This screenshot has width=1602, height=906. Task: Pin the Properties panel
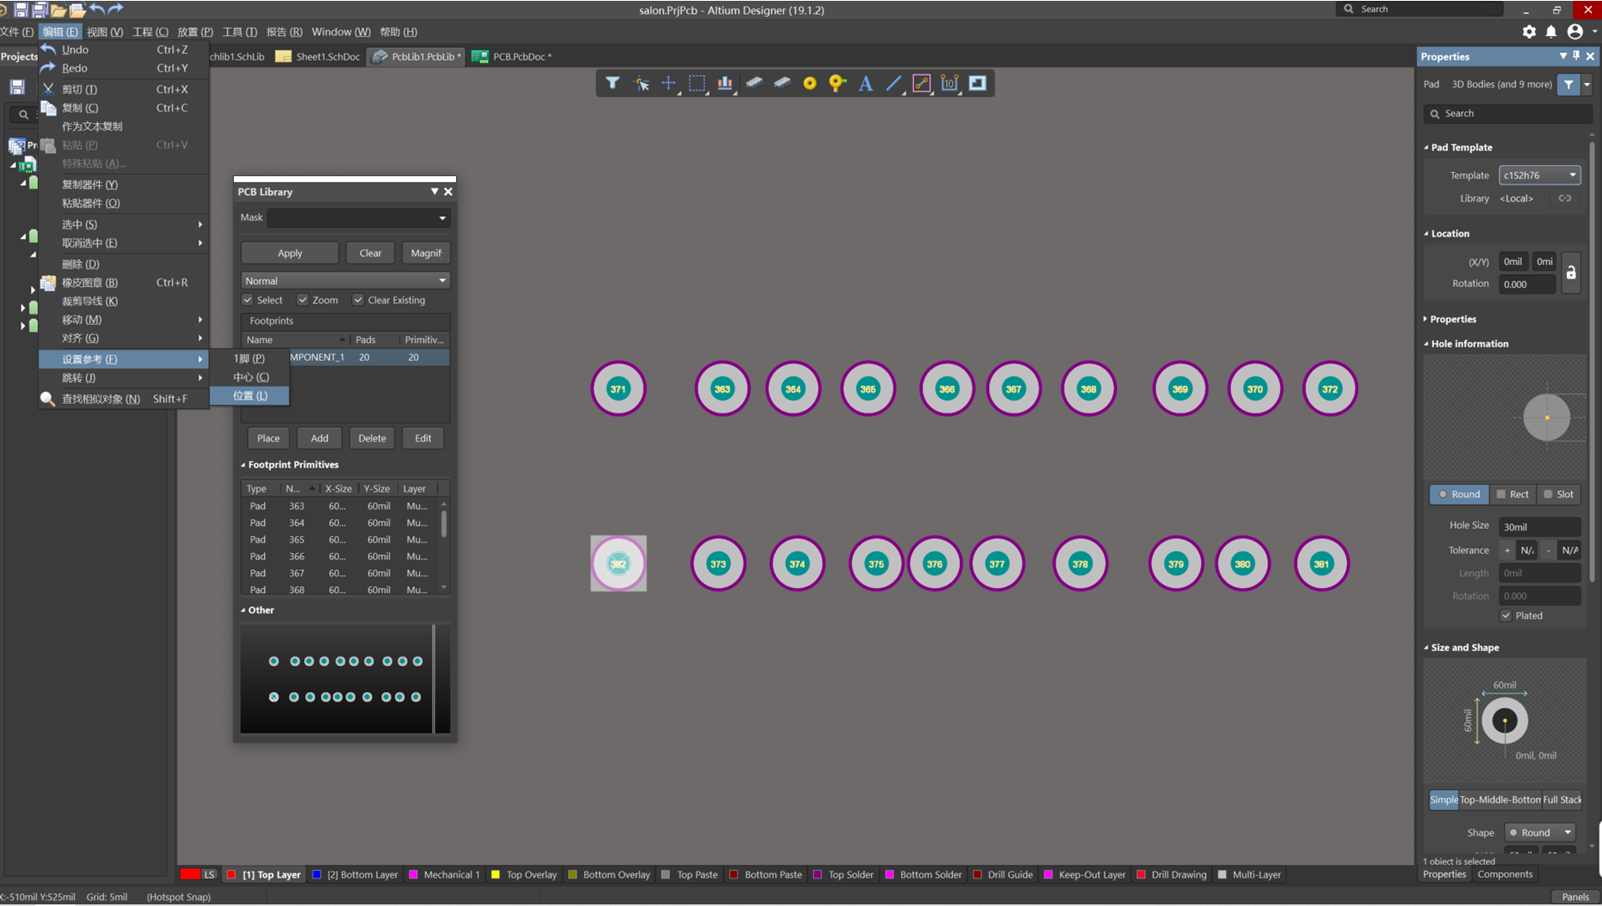tap(1576, 57)
